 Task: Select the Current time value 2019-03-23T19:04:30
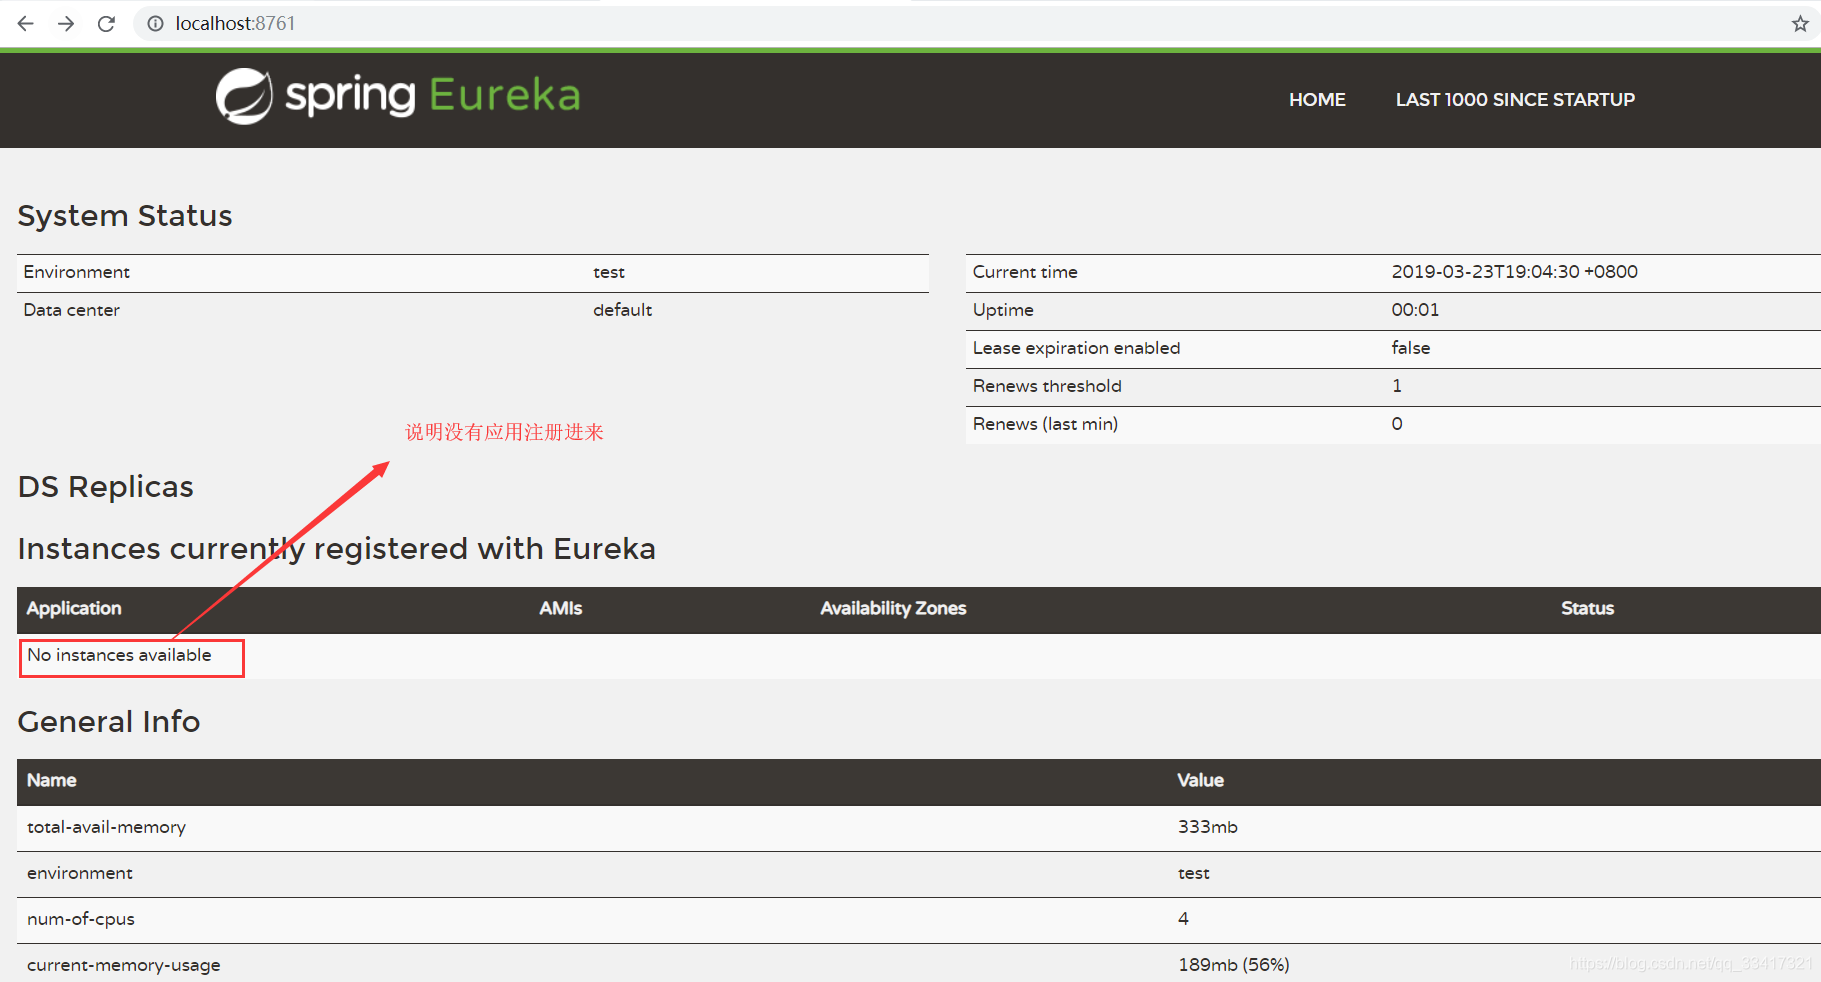pos(1514,272)
